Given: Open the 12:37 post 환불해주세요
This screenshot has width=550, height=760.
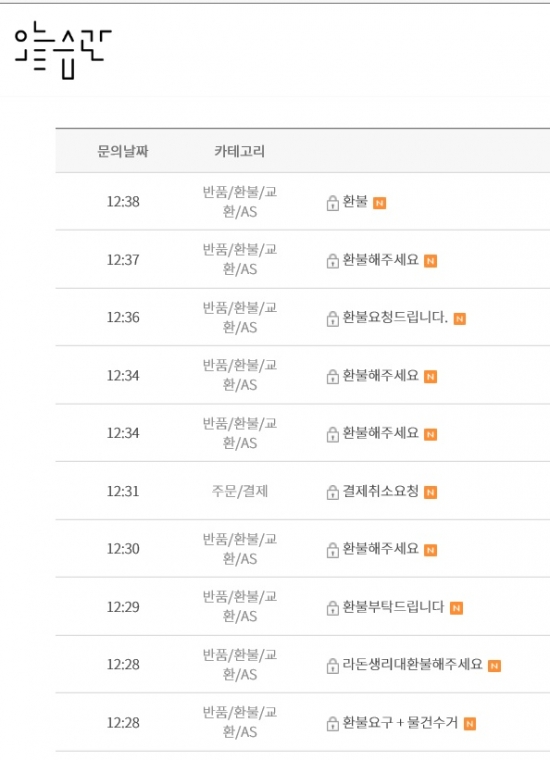Looking at the screenshot, I should tap(380, 260).
